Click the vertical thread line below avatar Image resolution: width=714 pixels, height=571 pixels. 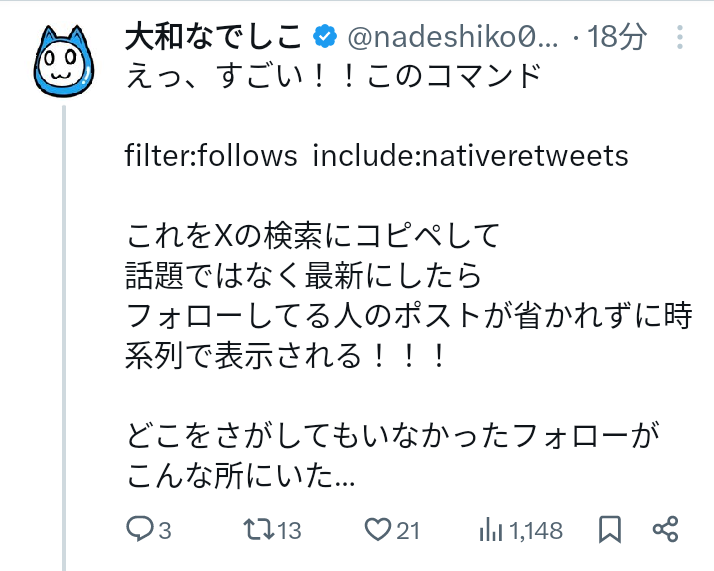66,330
